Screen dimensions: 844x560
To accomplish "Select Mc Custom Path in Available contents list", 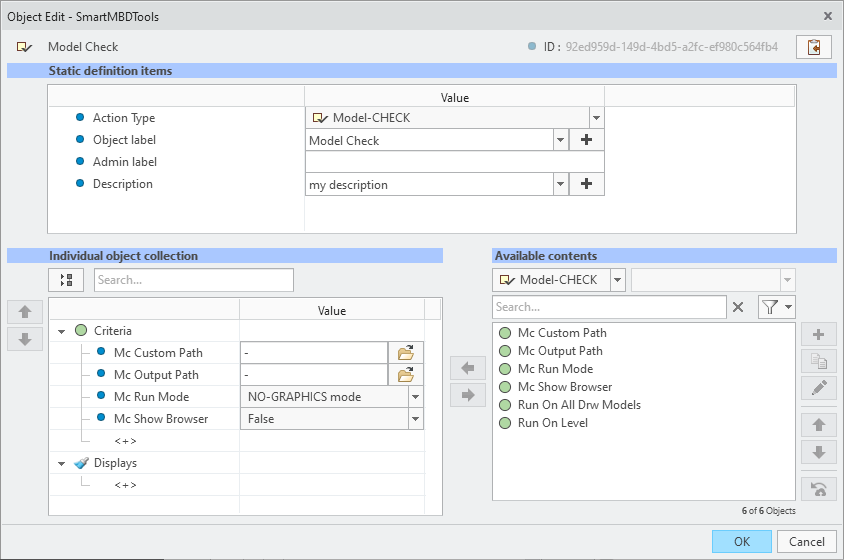I will tap(562, 333).
